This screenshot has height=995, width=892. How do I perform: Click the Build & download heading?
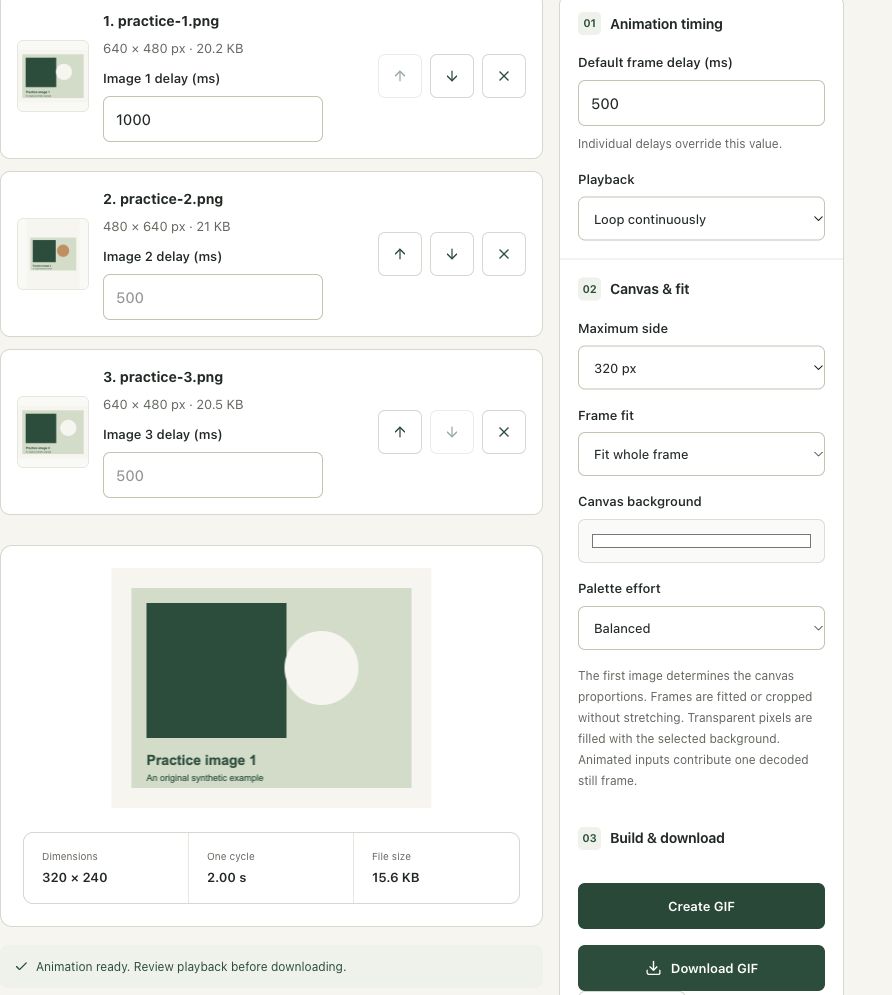(x=667, y=838)
